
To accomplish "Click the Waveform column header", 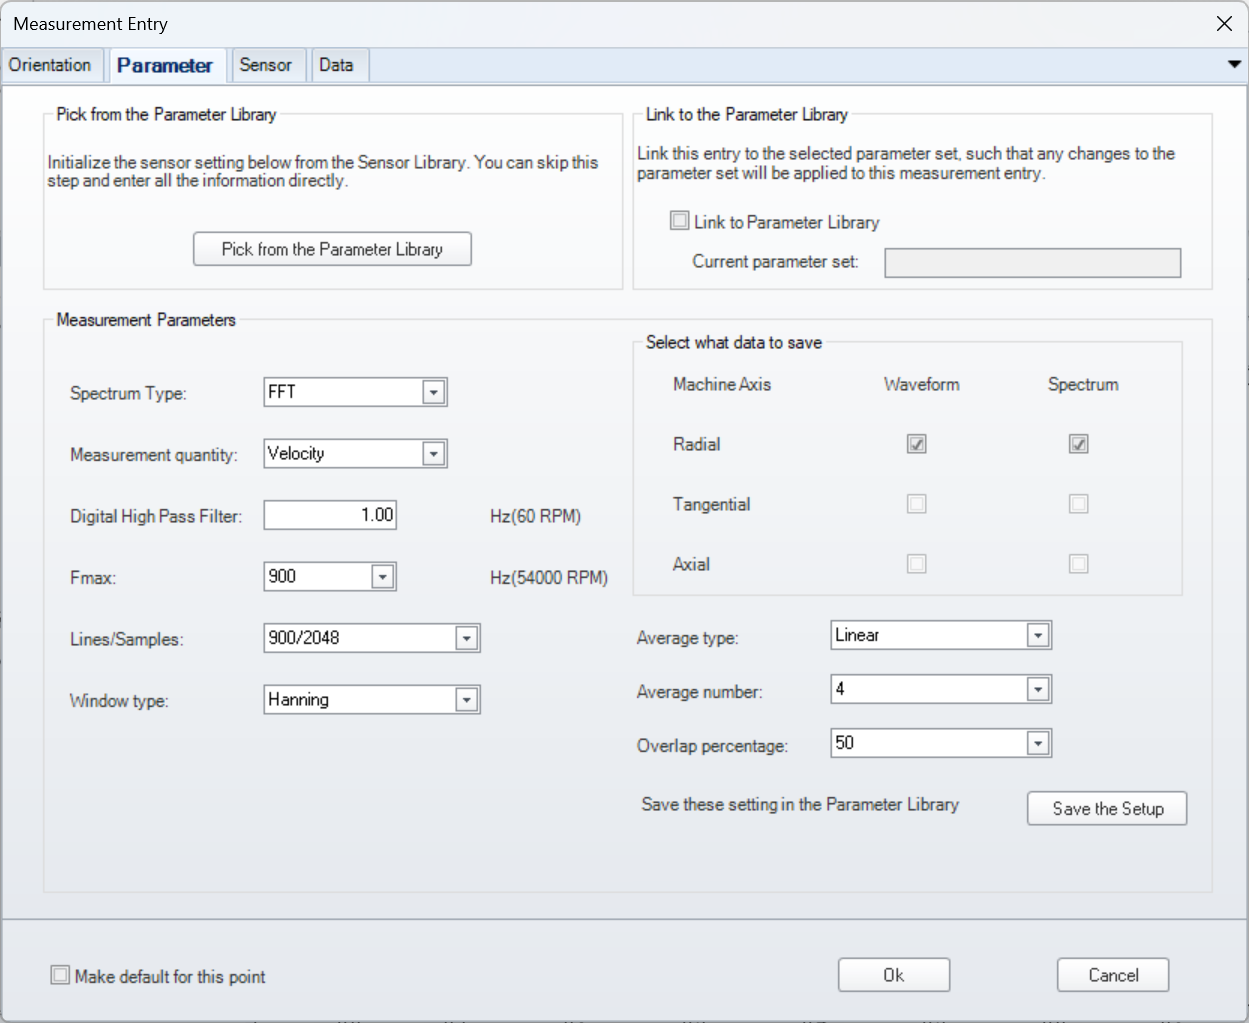I will (x=921, y=385).
